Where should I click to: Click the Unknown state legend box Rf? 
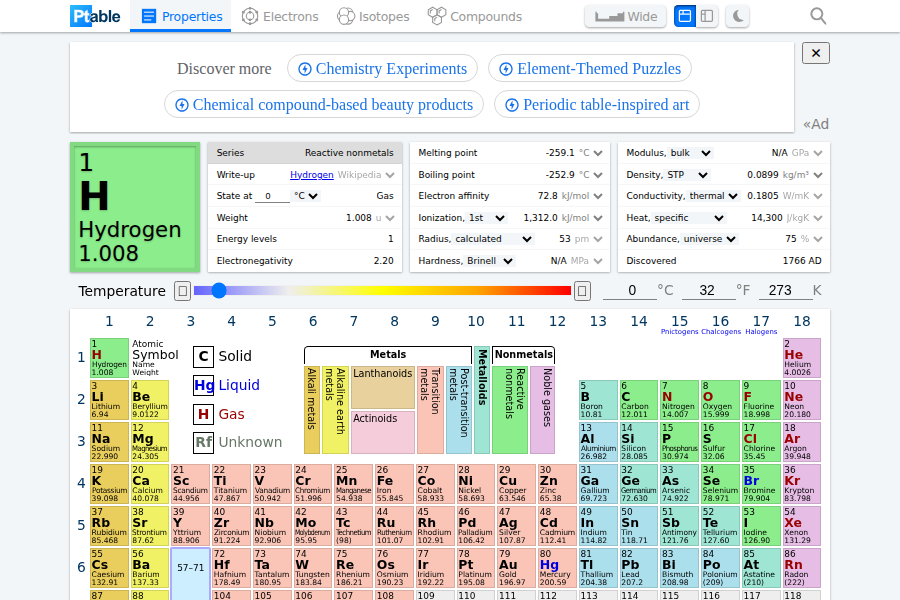point(203,443)
